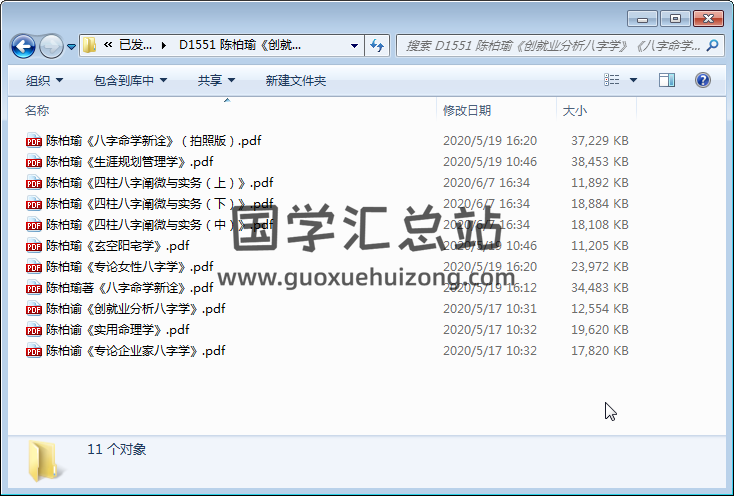The image size is (734, 496).
Task: Close the Explorer window
Action: tap(708, 19)
